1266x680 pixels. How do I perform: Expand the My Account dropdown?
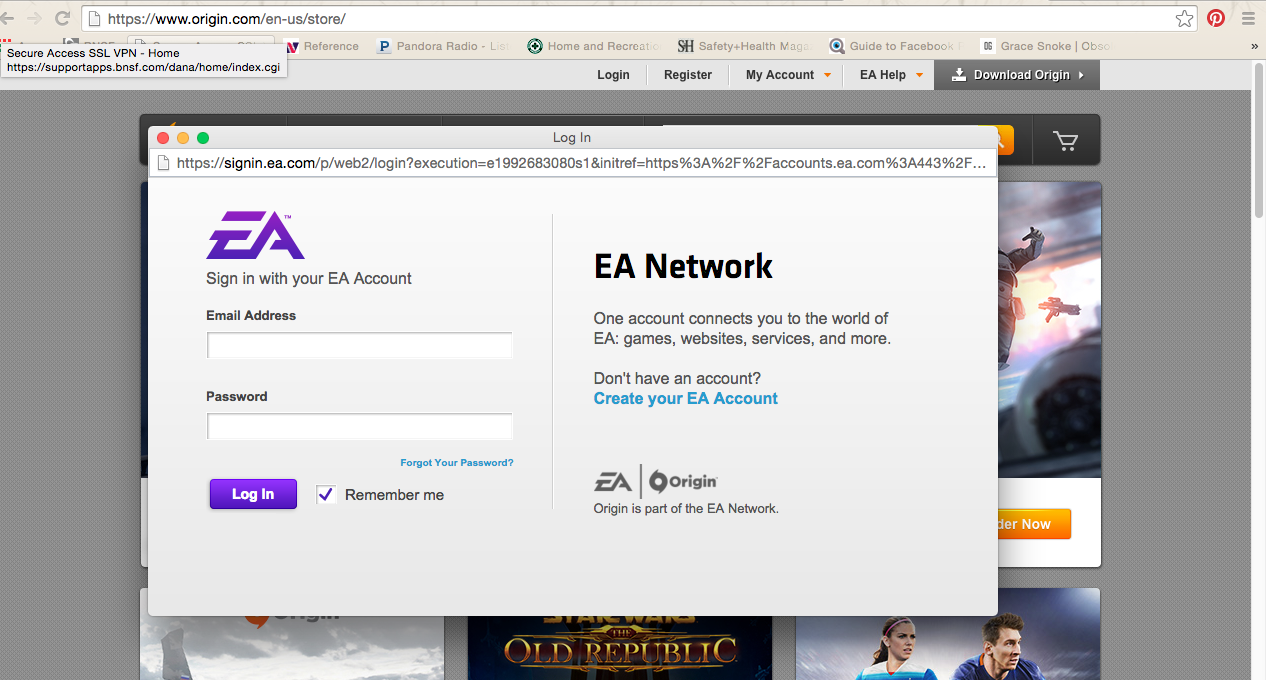pyautogui.click(x=788, y=75)
